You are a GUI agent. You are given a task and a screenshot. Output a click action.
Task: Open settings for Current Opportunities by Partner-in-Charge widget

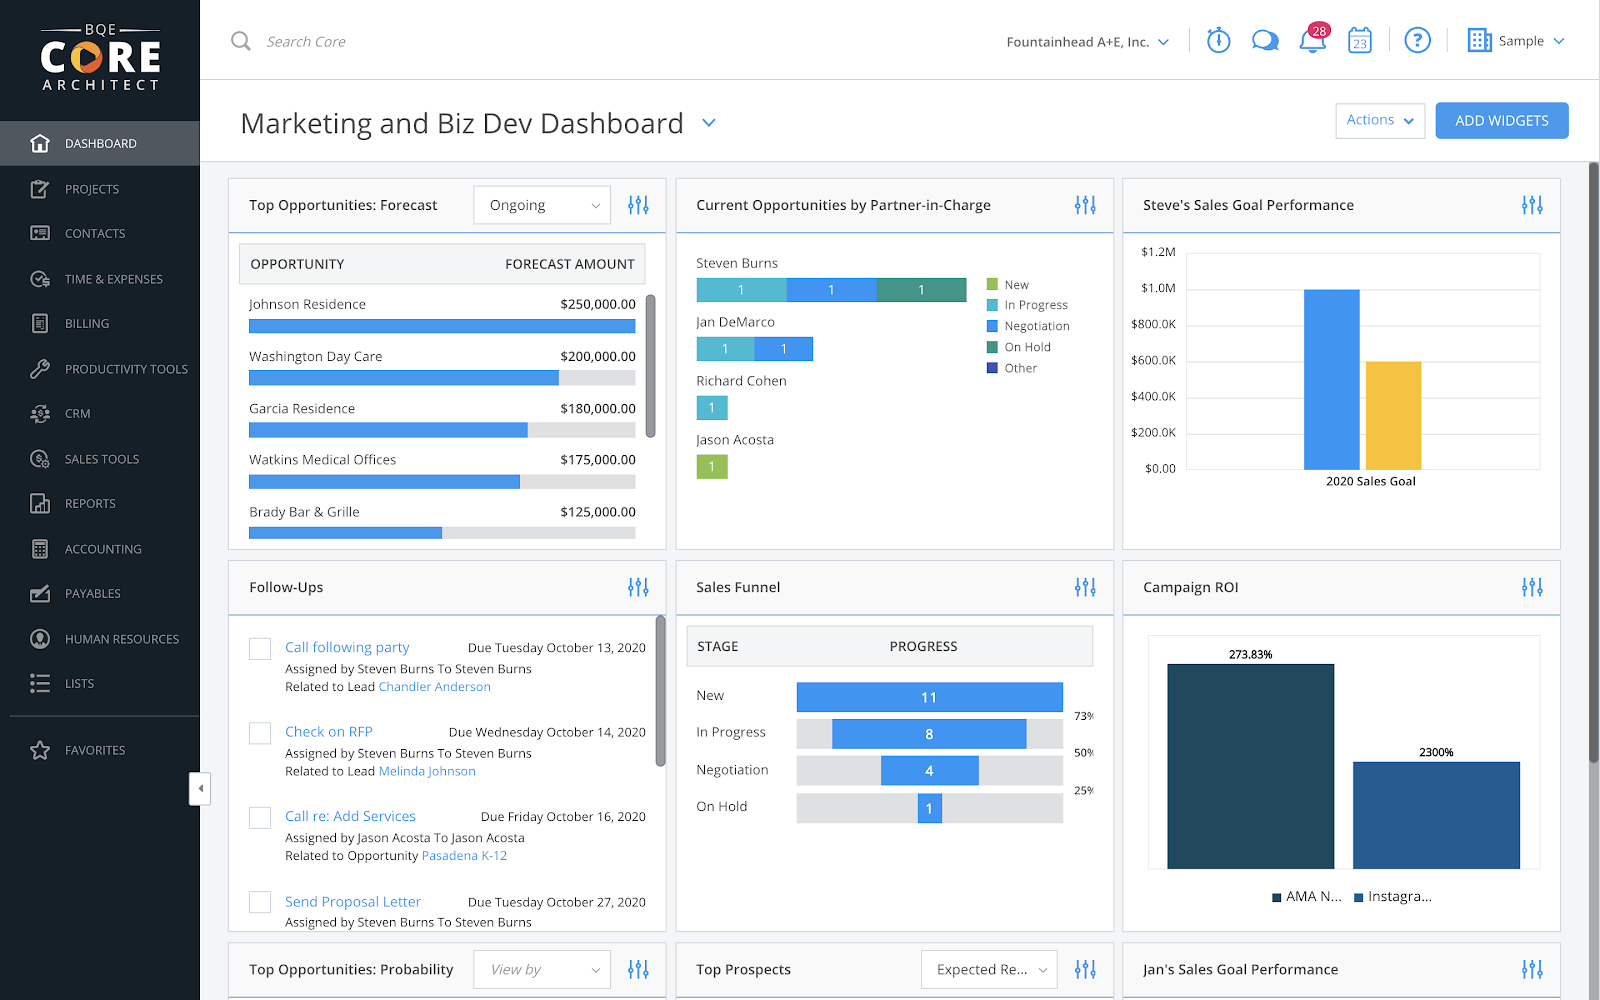1085,205
